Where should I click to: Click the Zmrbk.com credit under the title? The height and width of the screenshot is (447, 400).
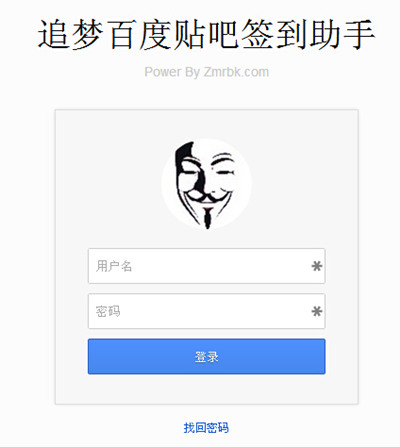236,72
